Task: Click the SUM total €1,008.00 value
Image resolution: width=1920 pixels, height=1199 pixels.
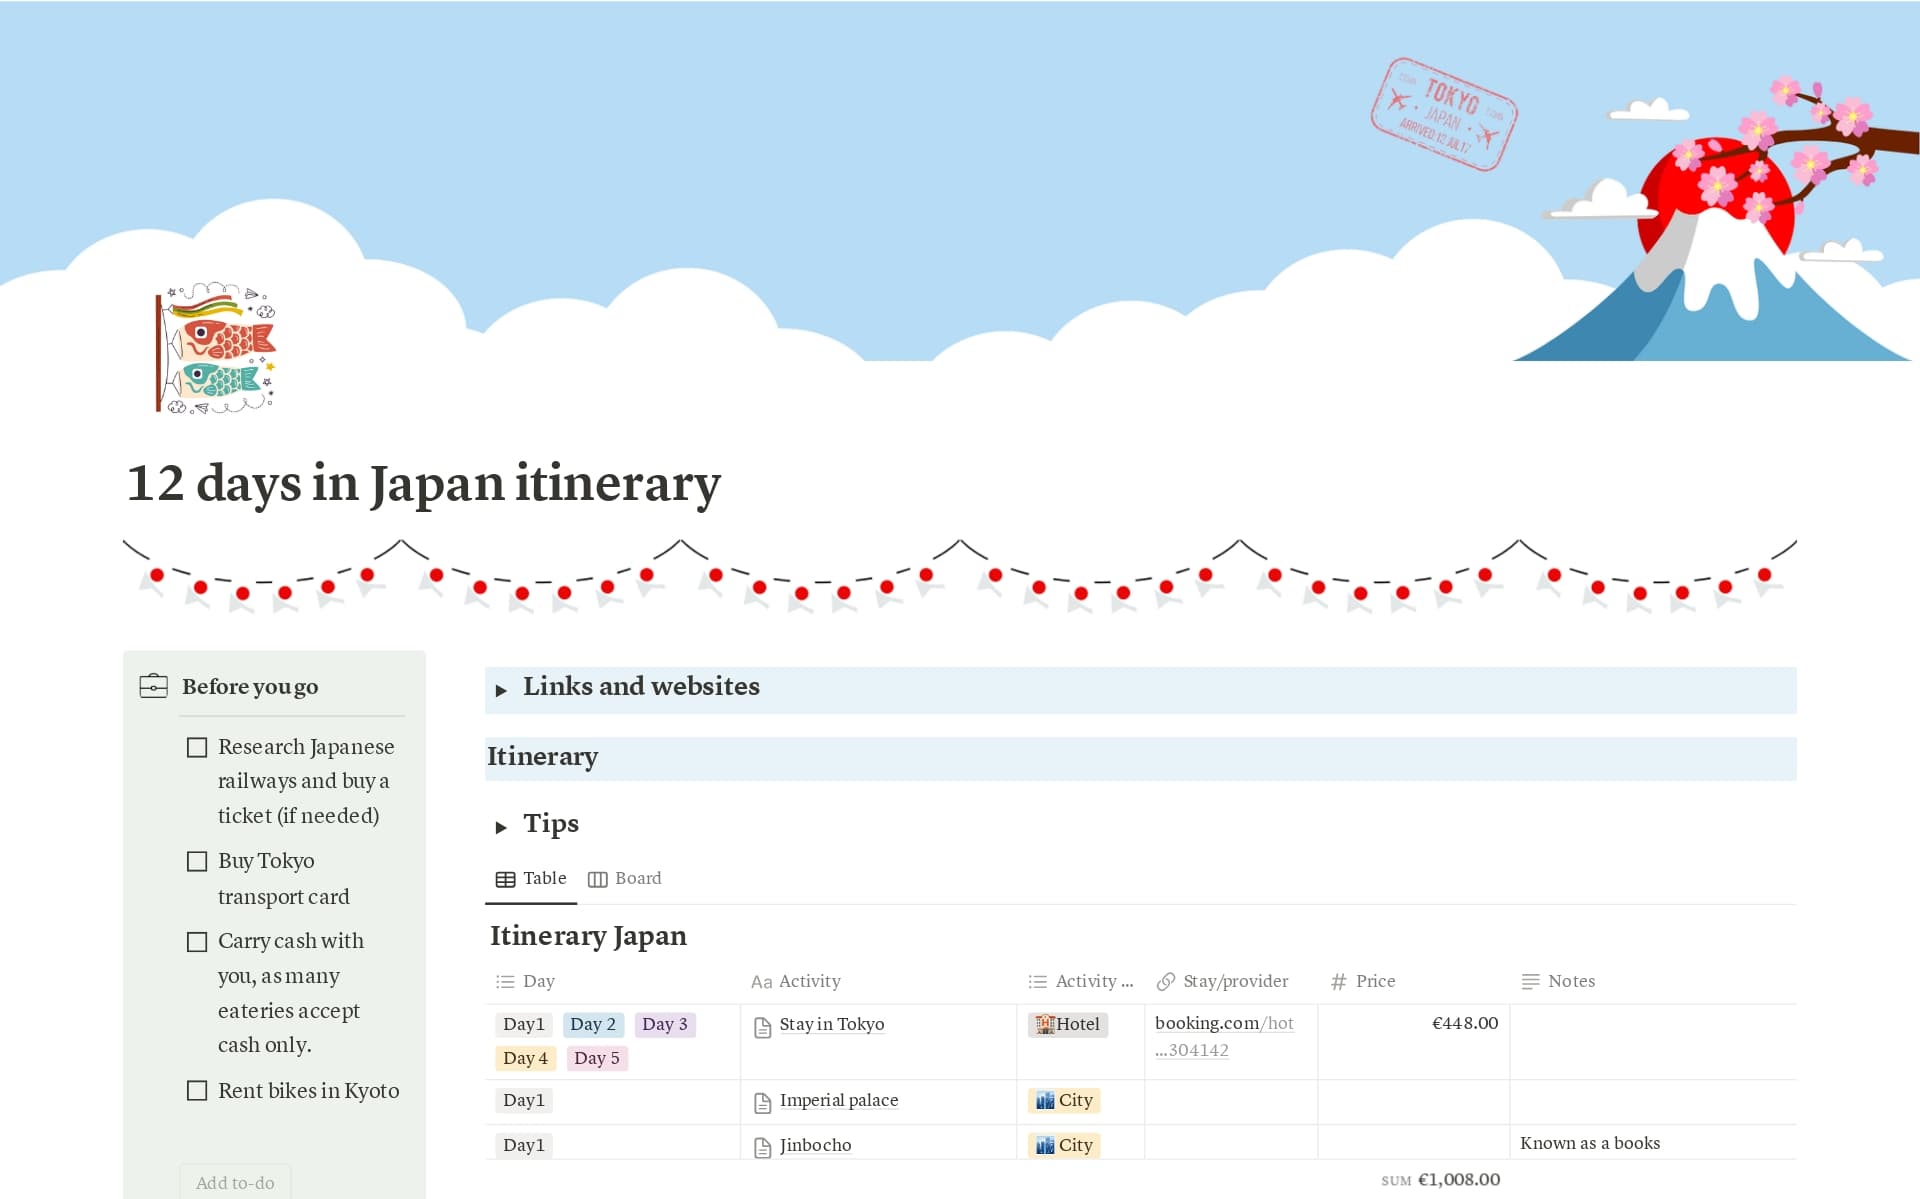Action: coord(1460,1180)
